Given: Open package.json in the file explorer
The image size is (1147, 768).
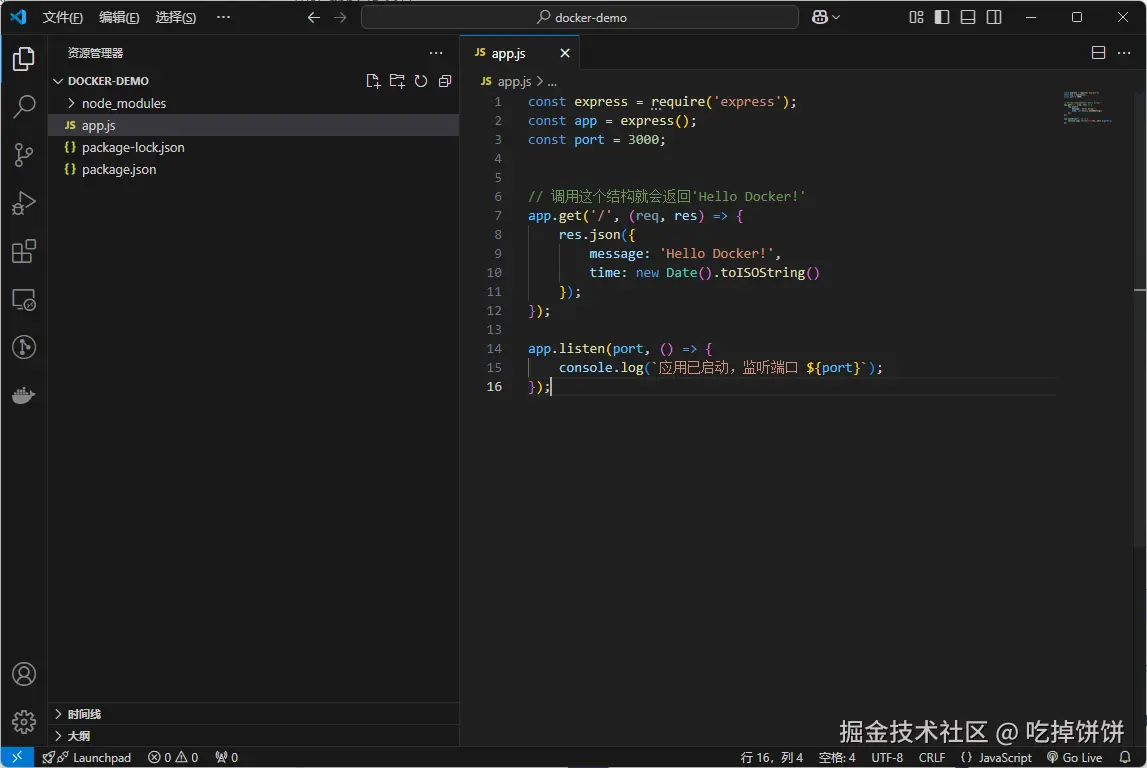Looking at the screenshot, I should 119,169.
